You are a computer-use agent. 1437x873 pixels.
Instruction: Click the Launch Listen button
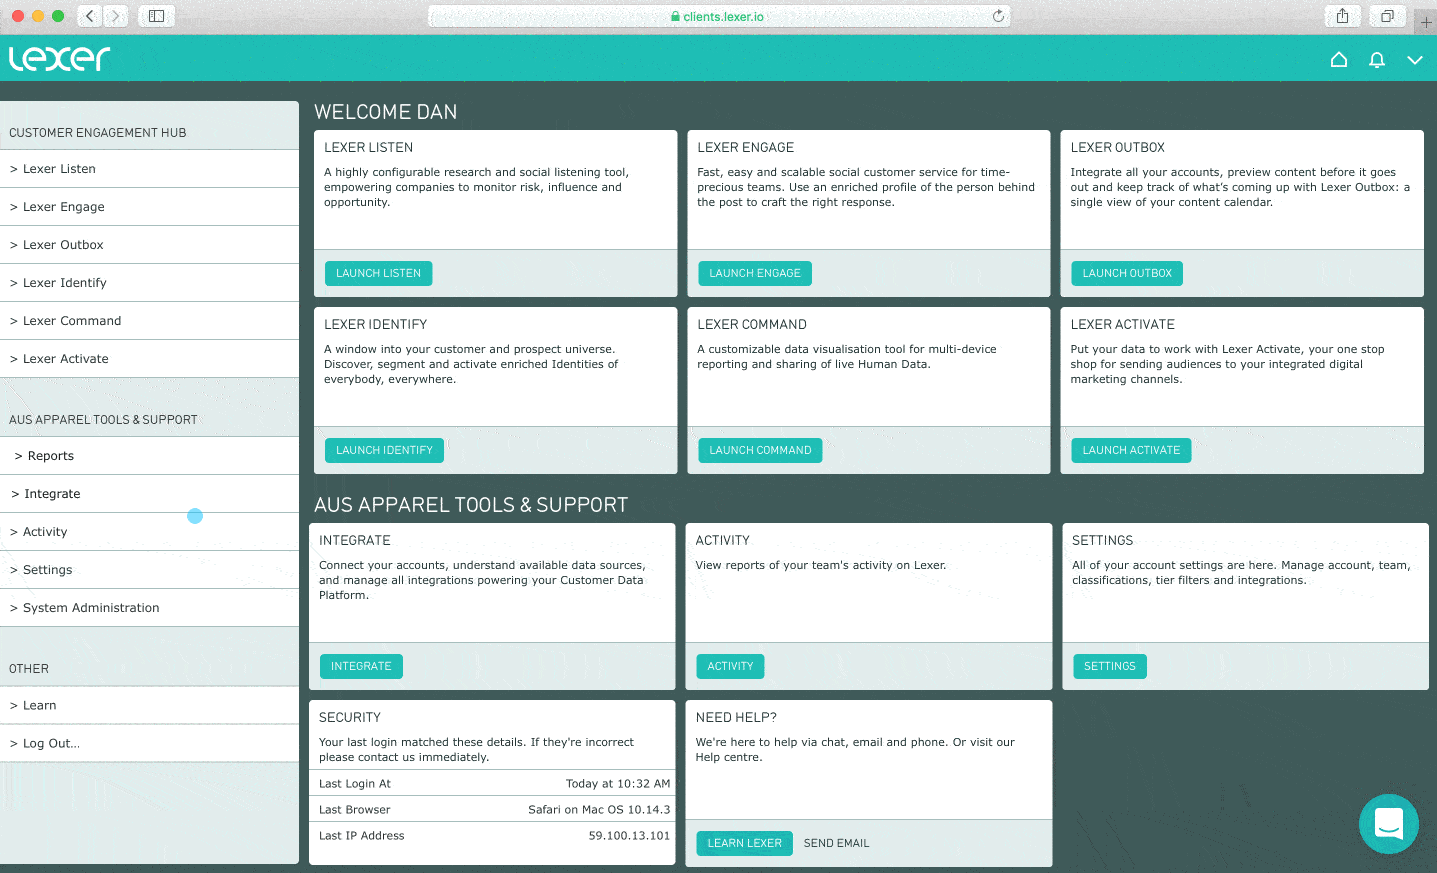pyautogui.click(x=378, y=273)
